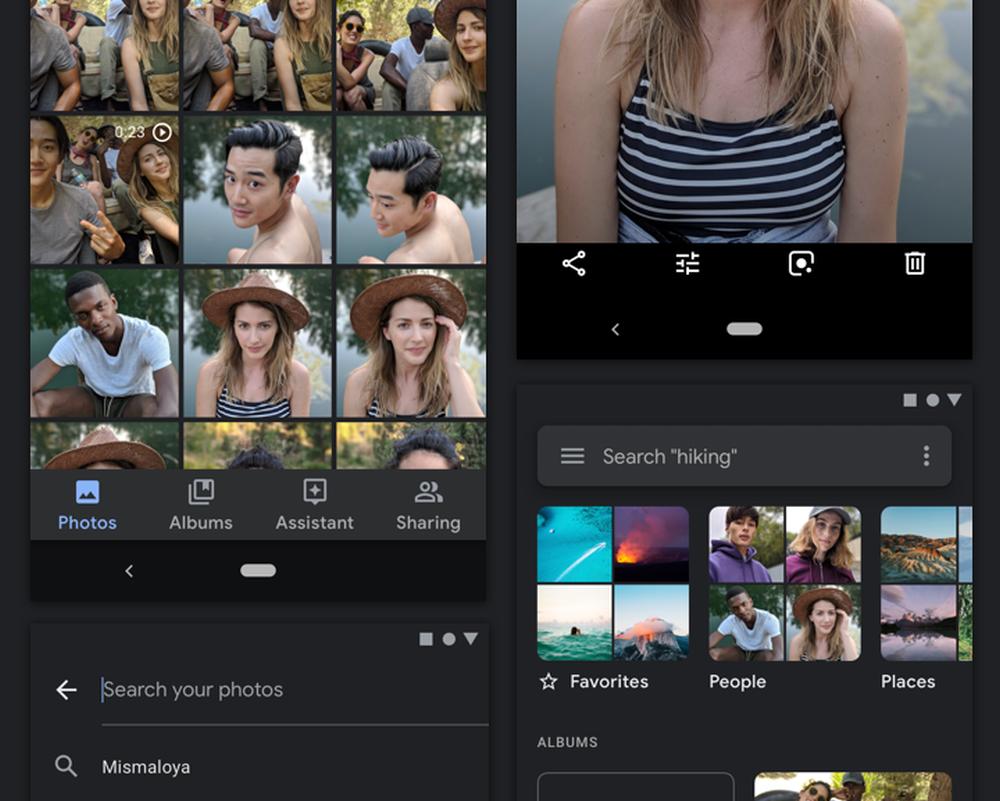Tap the share icon below the photo
Image resolution: width=1000 pixels, height=801 pixels.
(574, 264)
